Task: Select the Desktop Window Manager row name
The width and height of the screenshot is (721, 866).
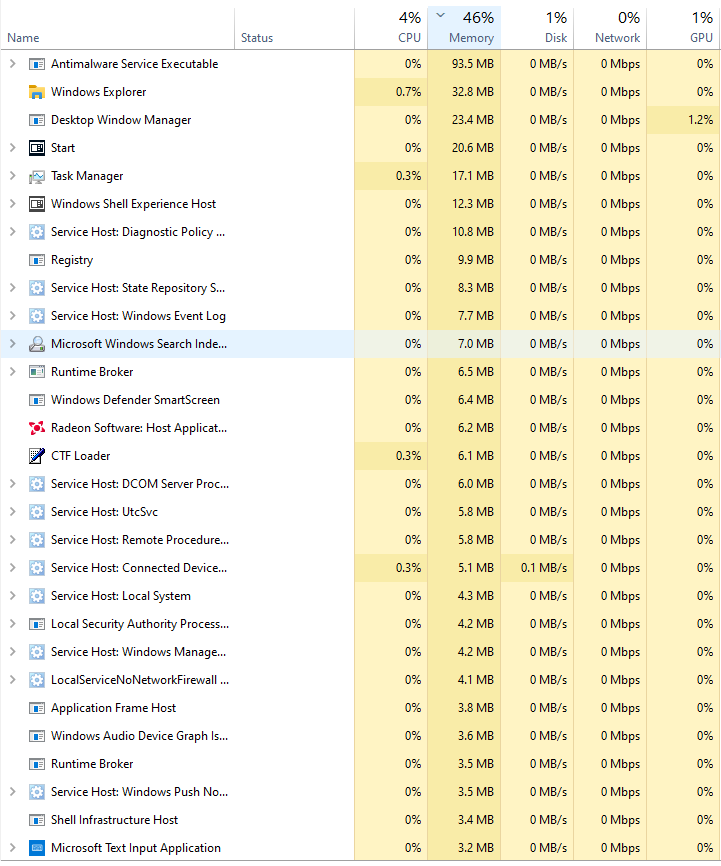Action: [x=121, y=120]
